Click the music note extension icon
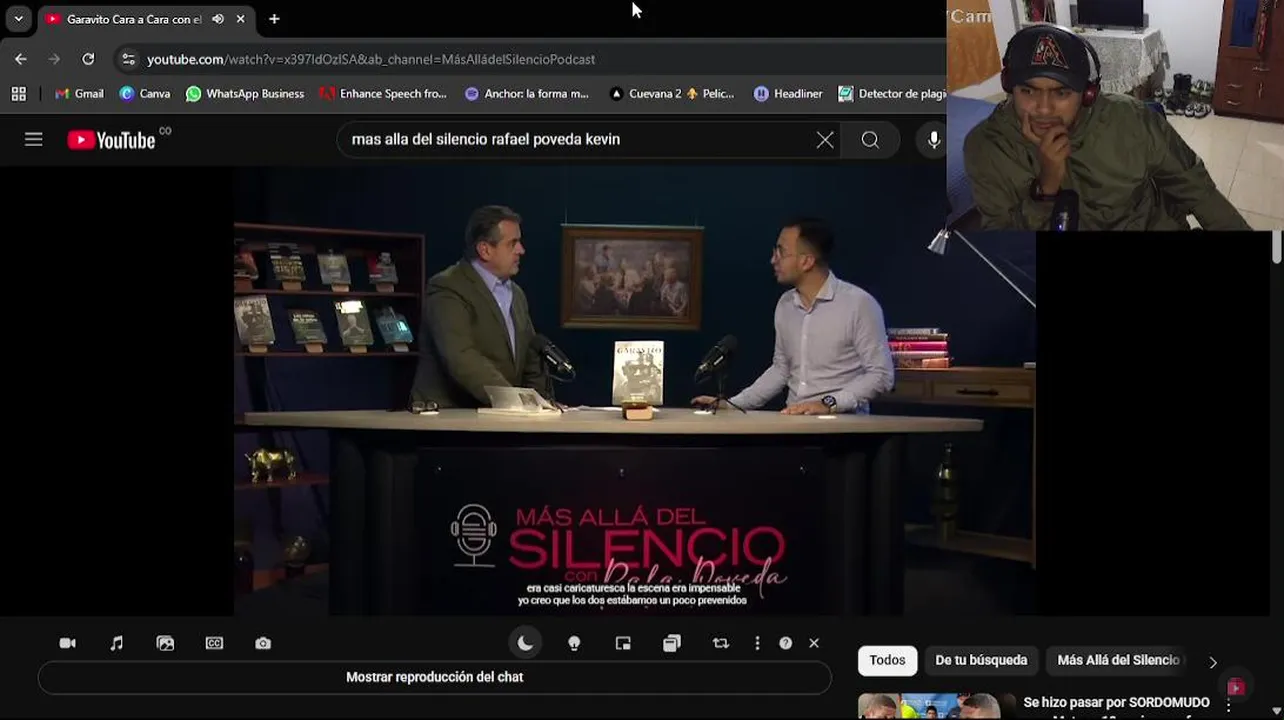1284x720 pixels. [116, 643]
